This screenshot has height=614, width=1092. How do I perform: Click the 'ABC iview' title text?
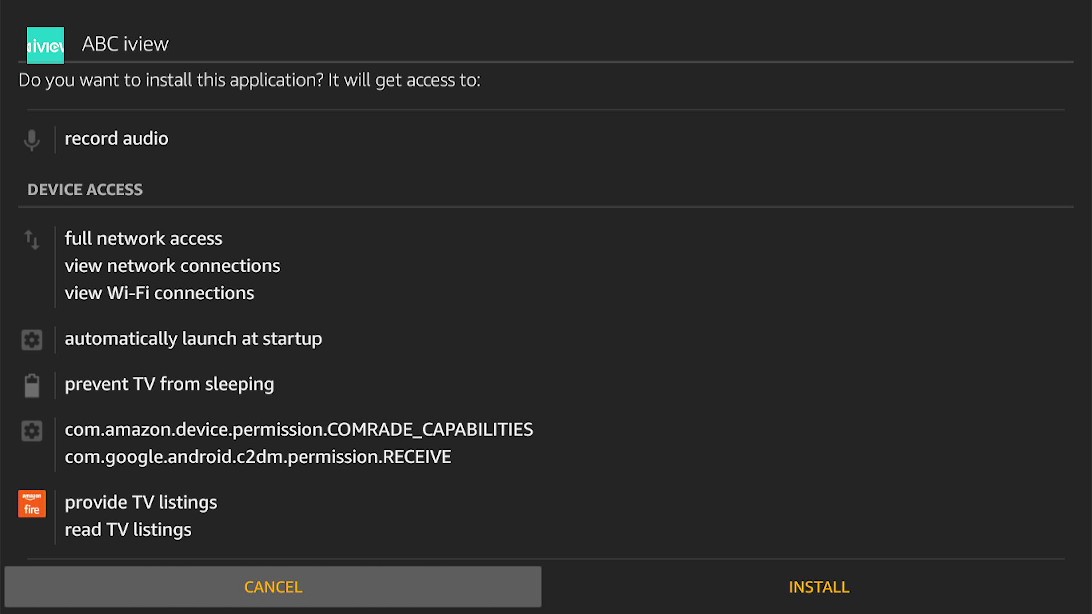click(x=125, y=44)
